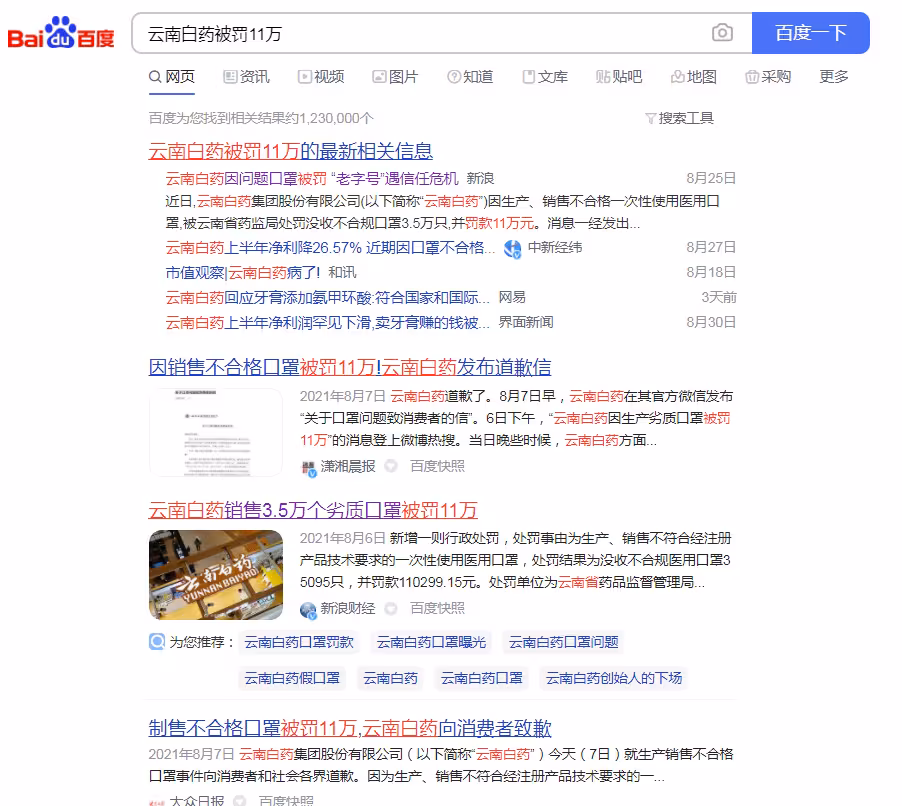This screenshot has height=806, width=902.
Task: Open news link 云南白药因问题口罩被罚
Action: [312, 179]
